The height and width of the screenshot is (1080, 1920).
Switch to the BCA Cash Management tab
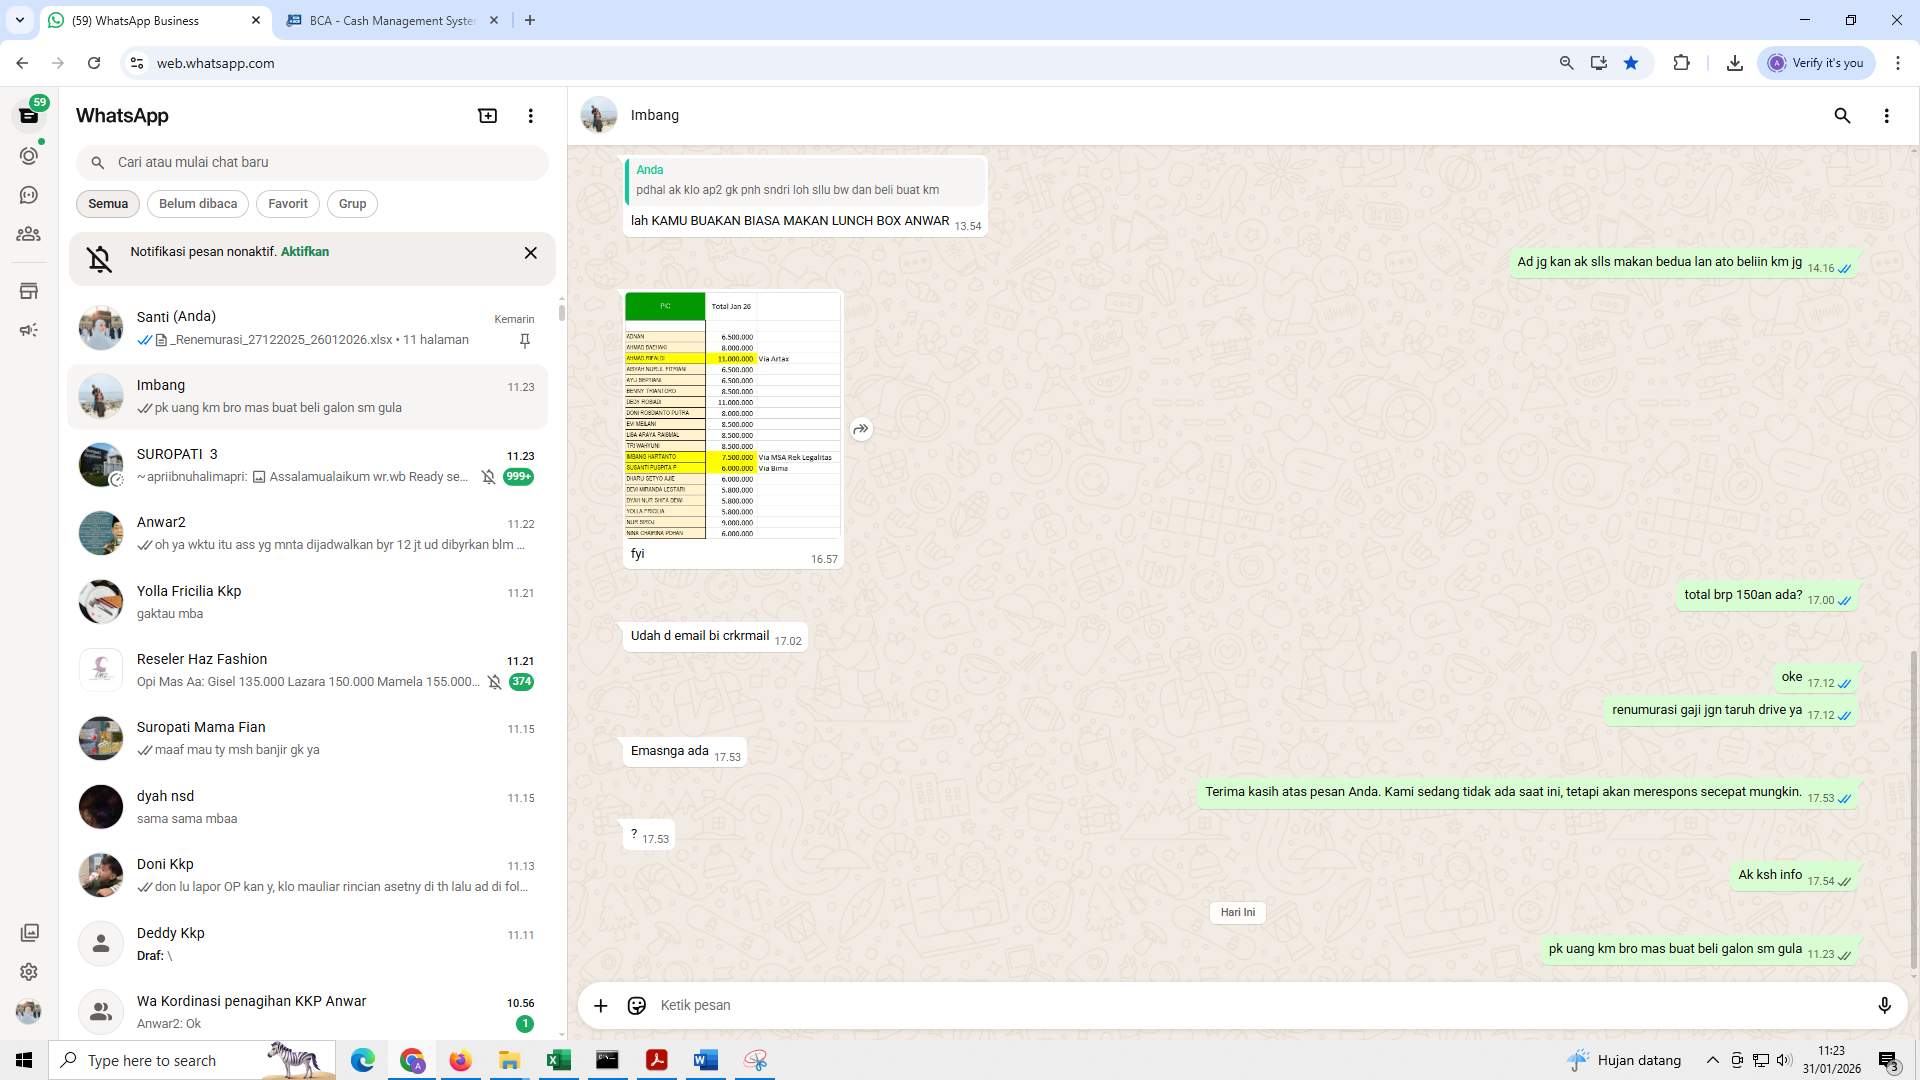380,20
